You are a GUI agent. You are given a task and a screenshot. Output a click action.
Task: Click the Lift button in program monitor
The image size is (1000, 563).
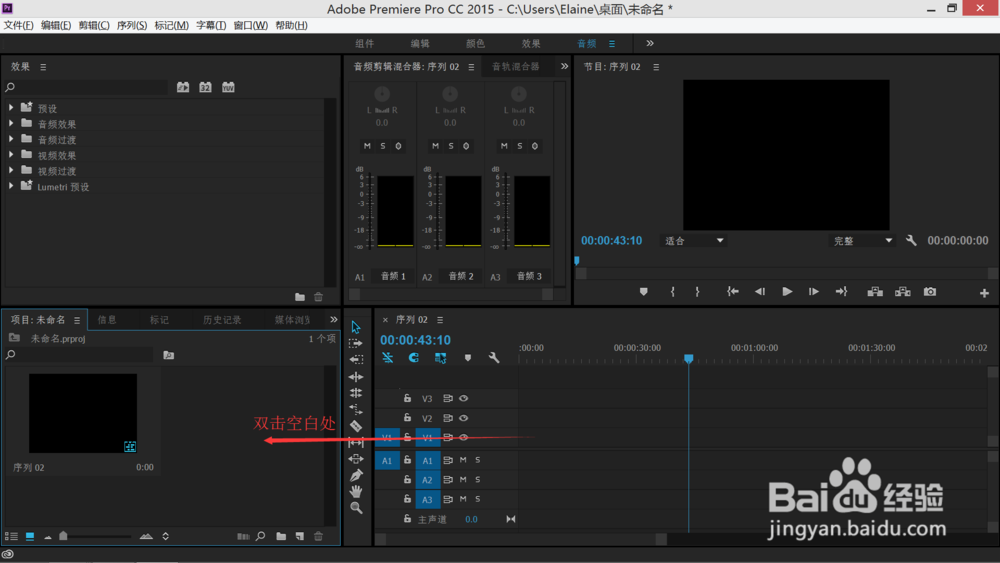point(875,291)
